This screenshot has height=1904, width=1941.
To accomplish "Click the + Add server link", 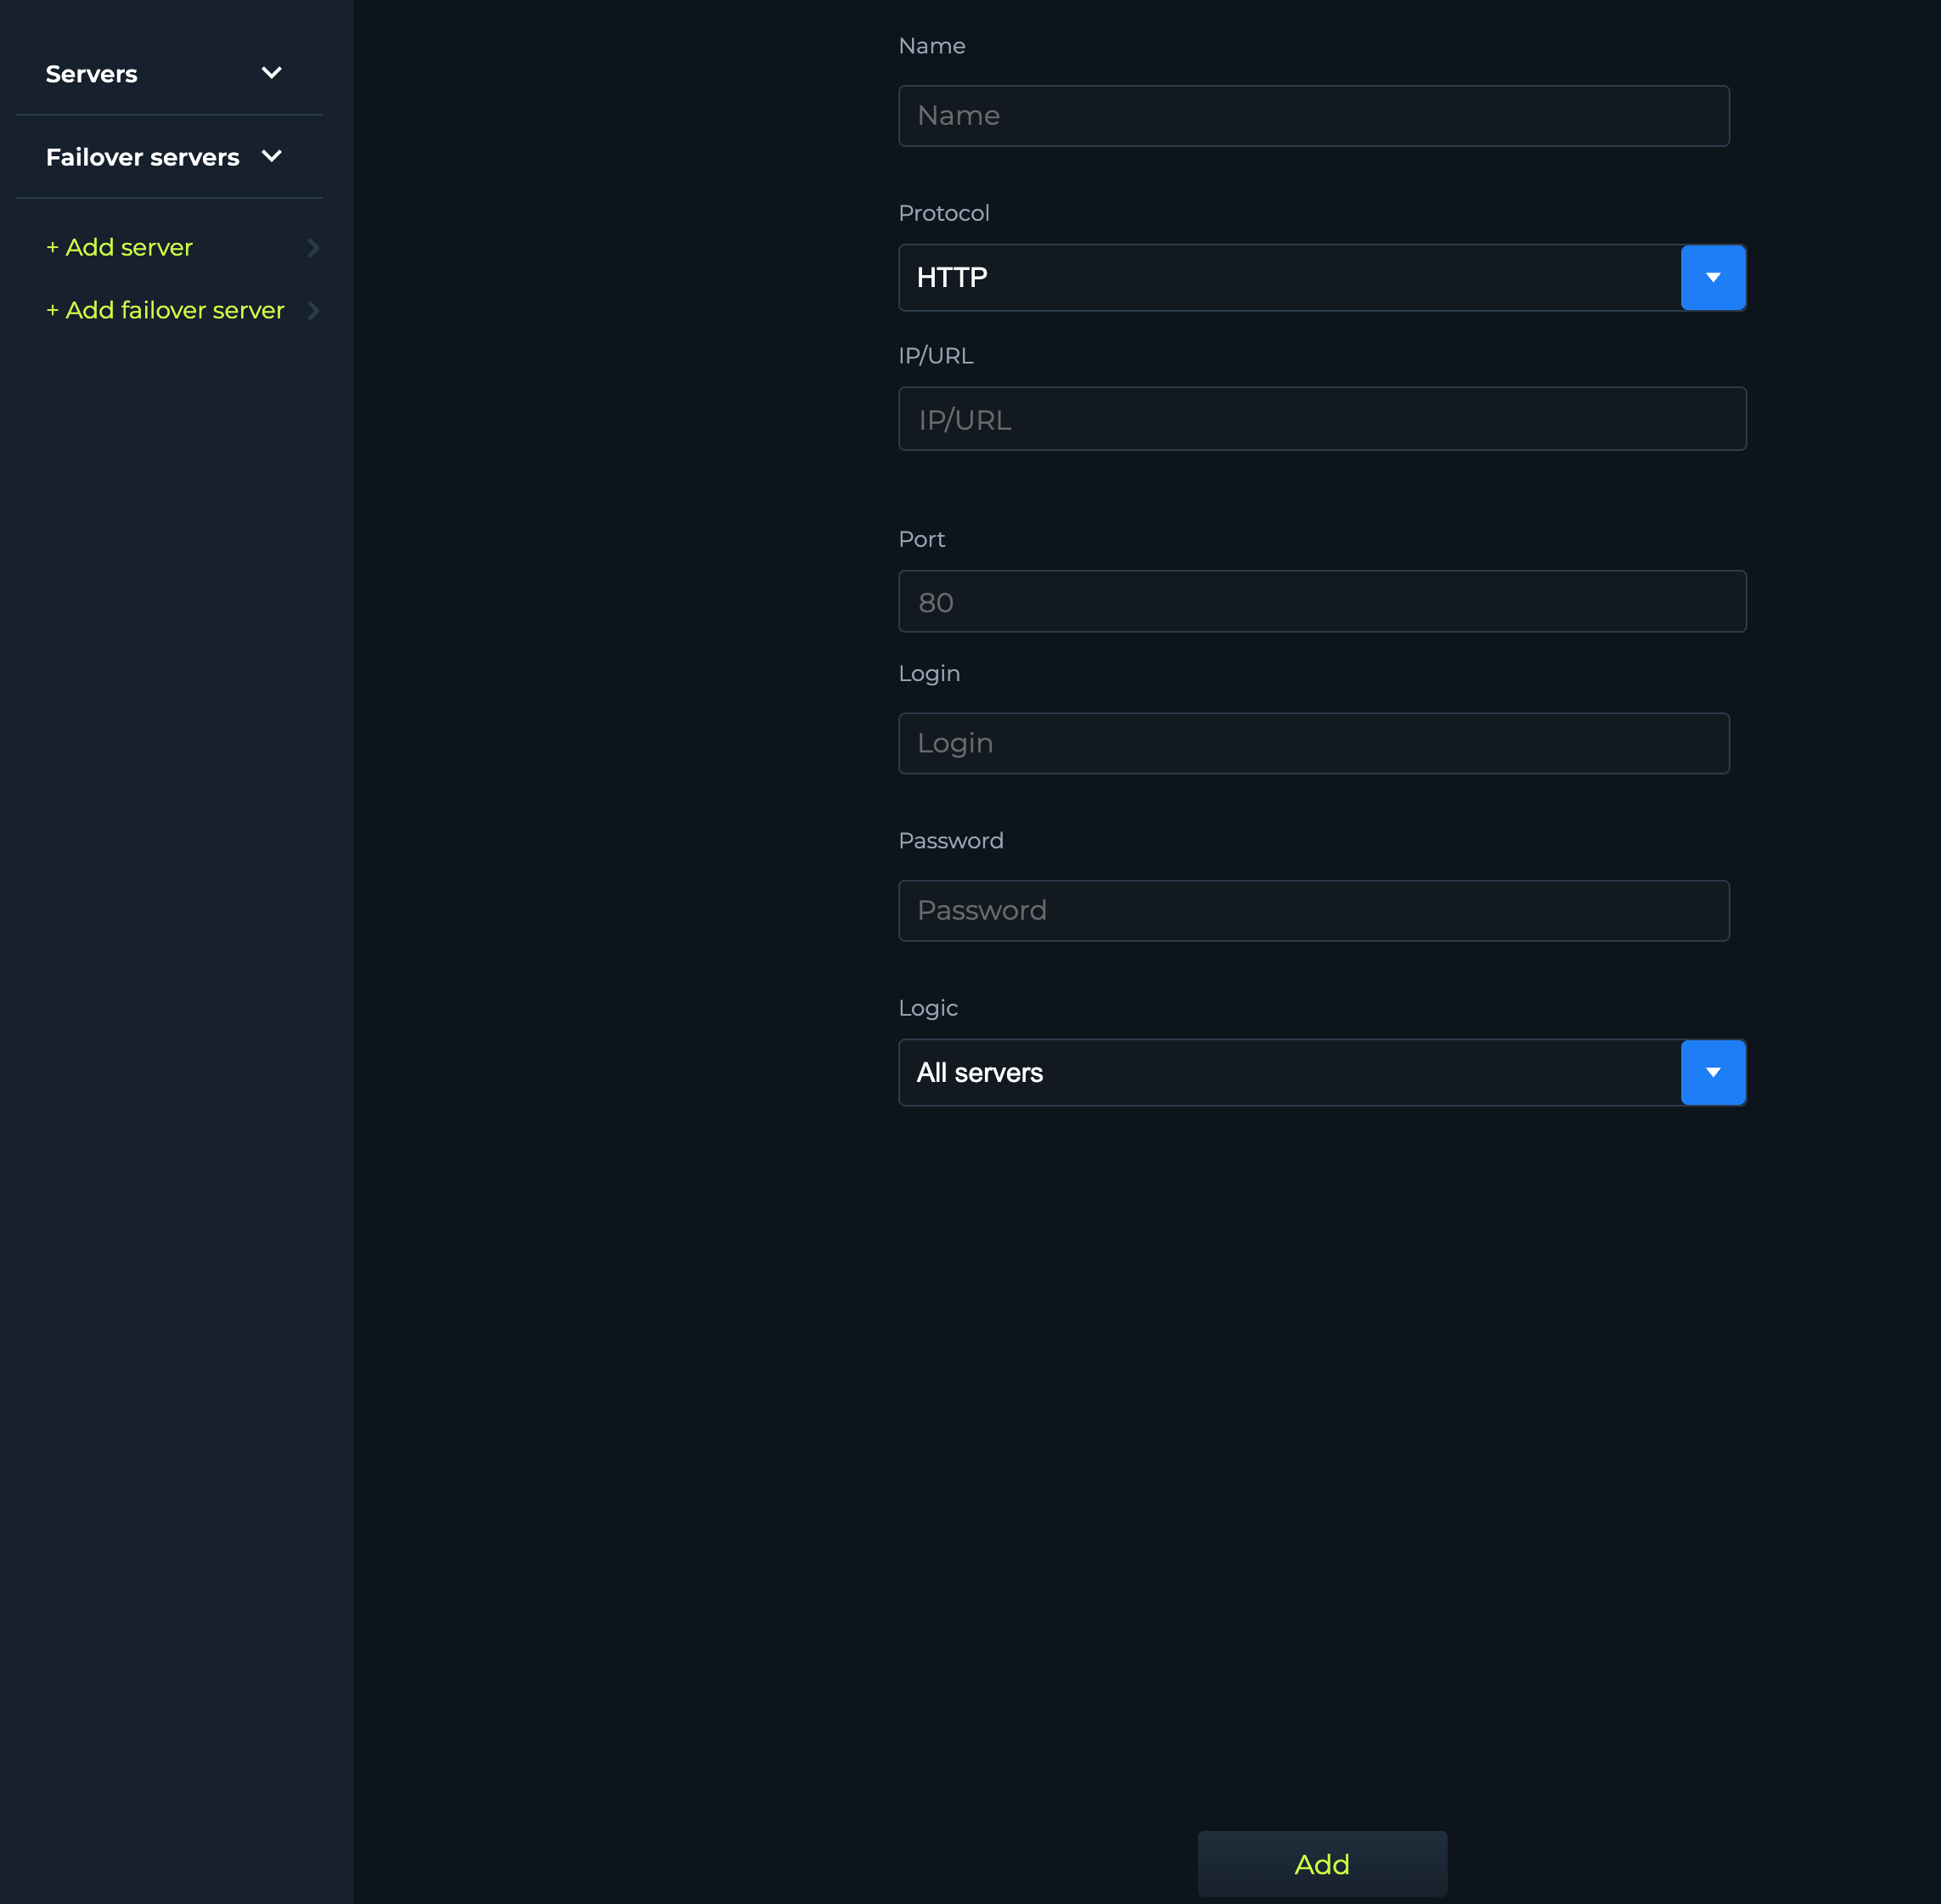I will pyautogui.click(x=119, y=247).
